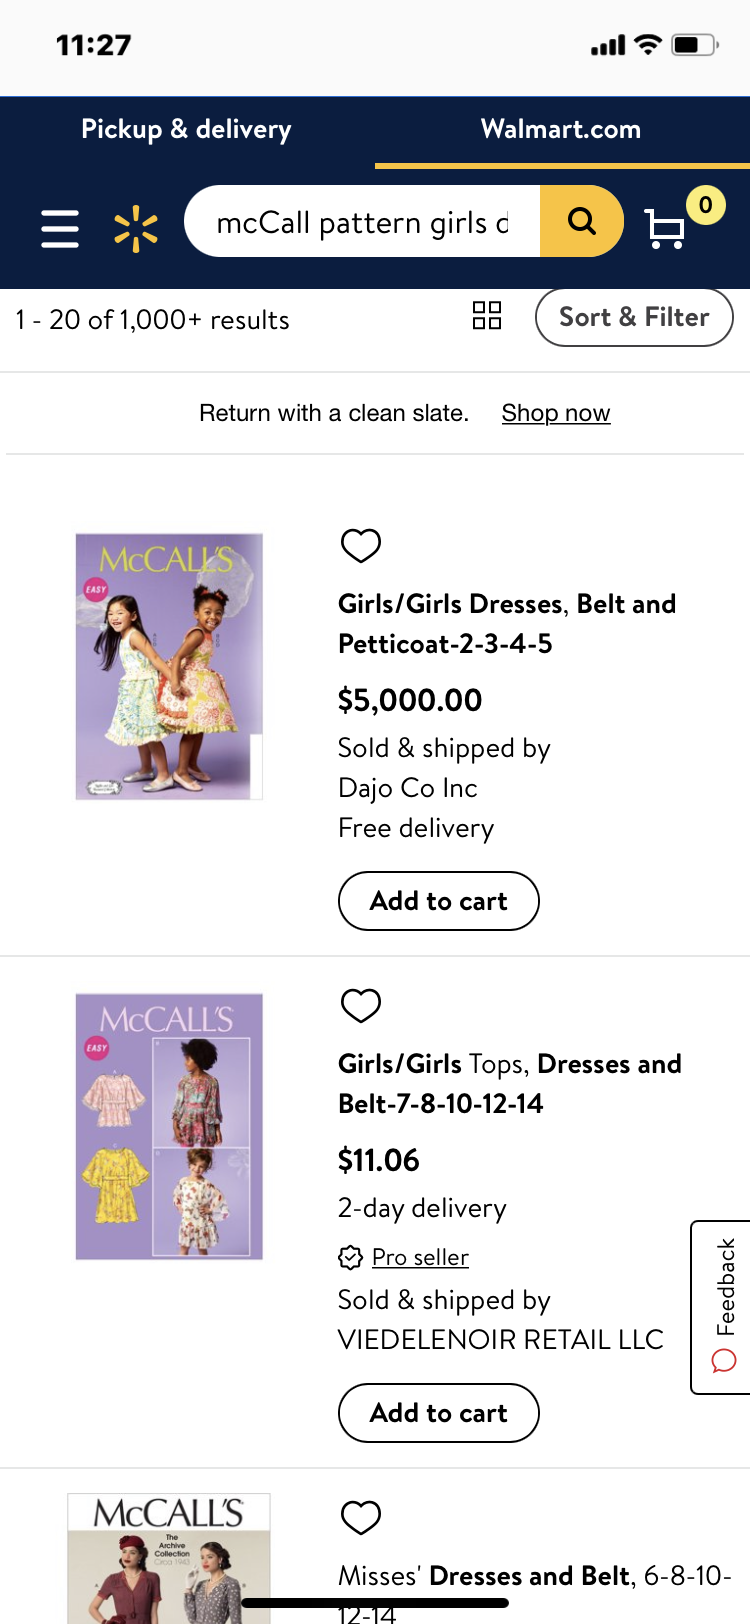This screenshot has width=750, height=1624.
Task: Click the Pro seller badge icon
Action: tap(350, 1257)
